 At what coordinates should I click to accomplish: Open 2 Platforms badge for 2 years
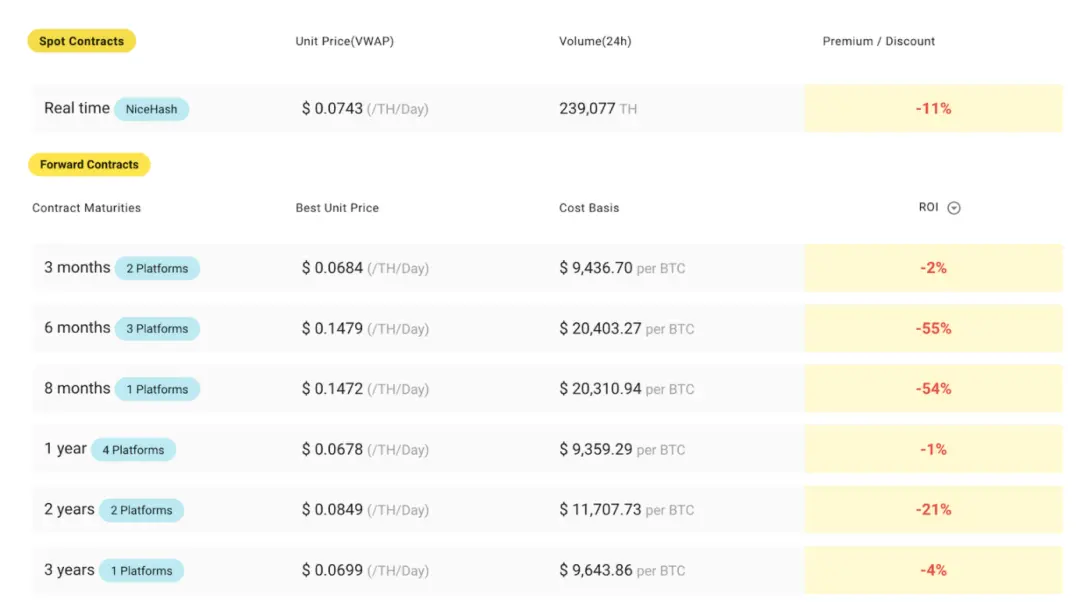141,510
